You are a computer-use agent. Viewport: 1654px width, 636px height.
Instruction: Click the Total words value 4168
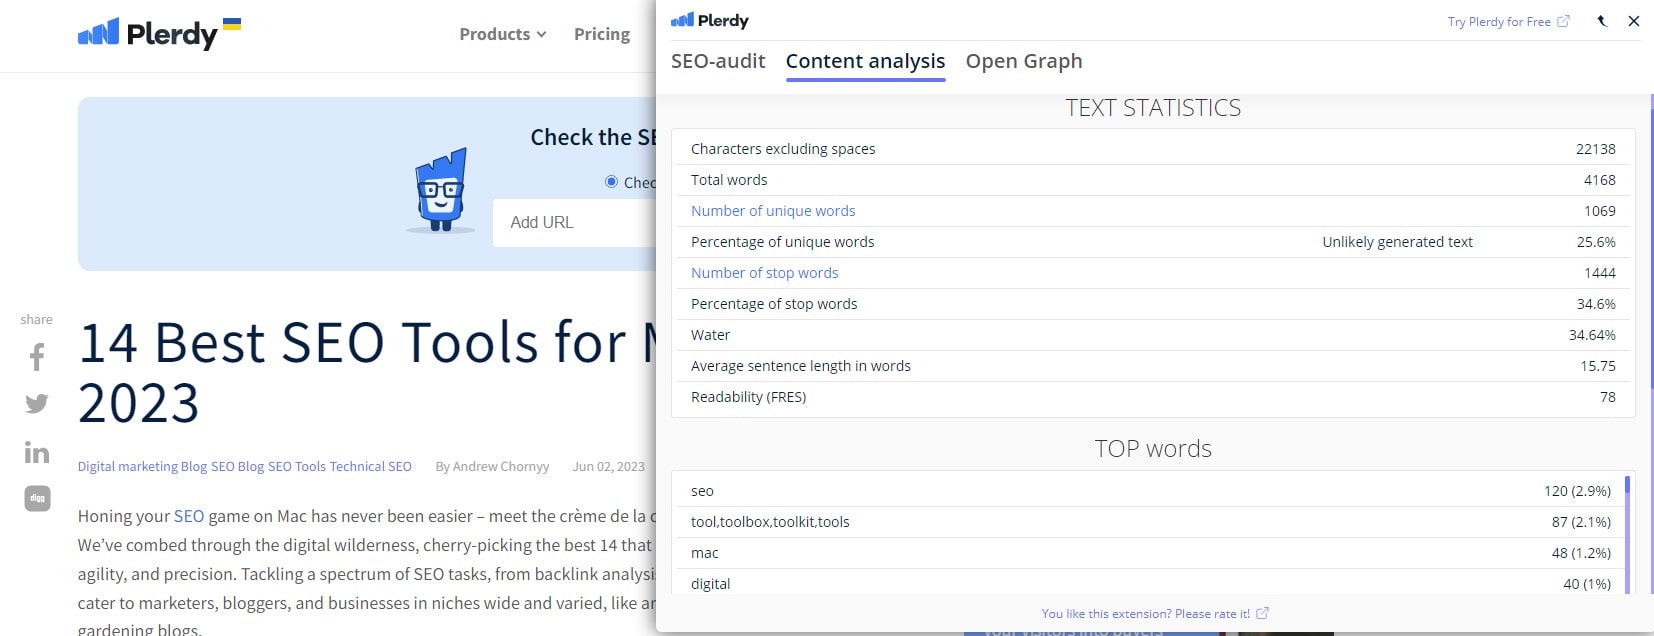1600,180
